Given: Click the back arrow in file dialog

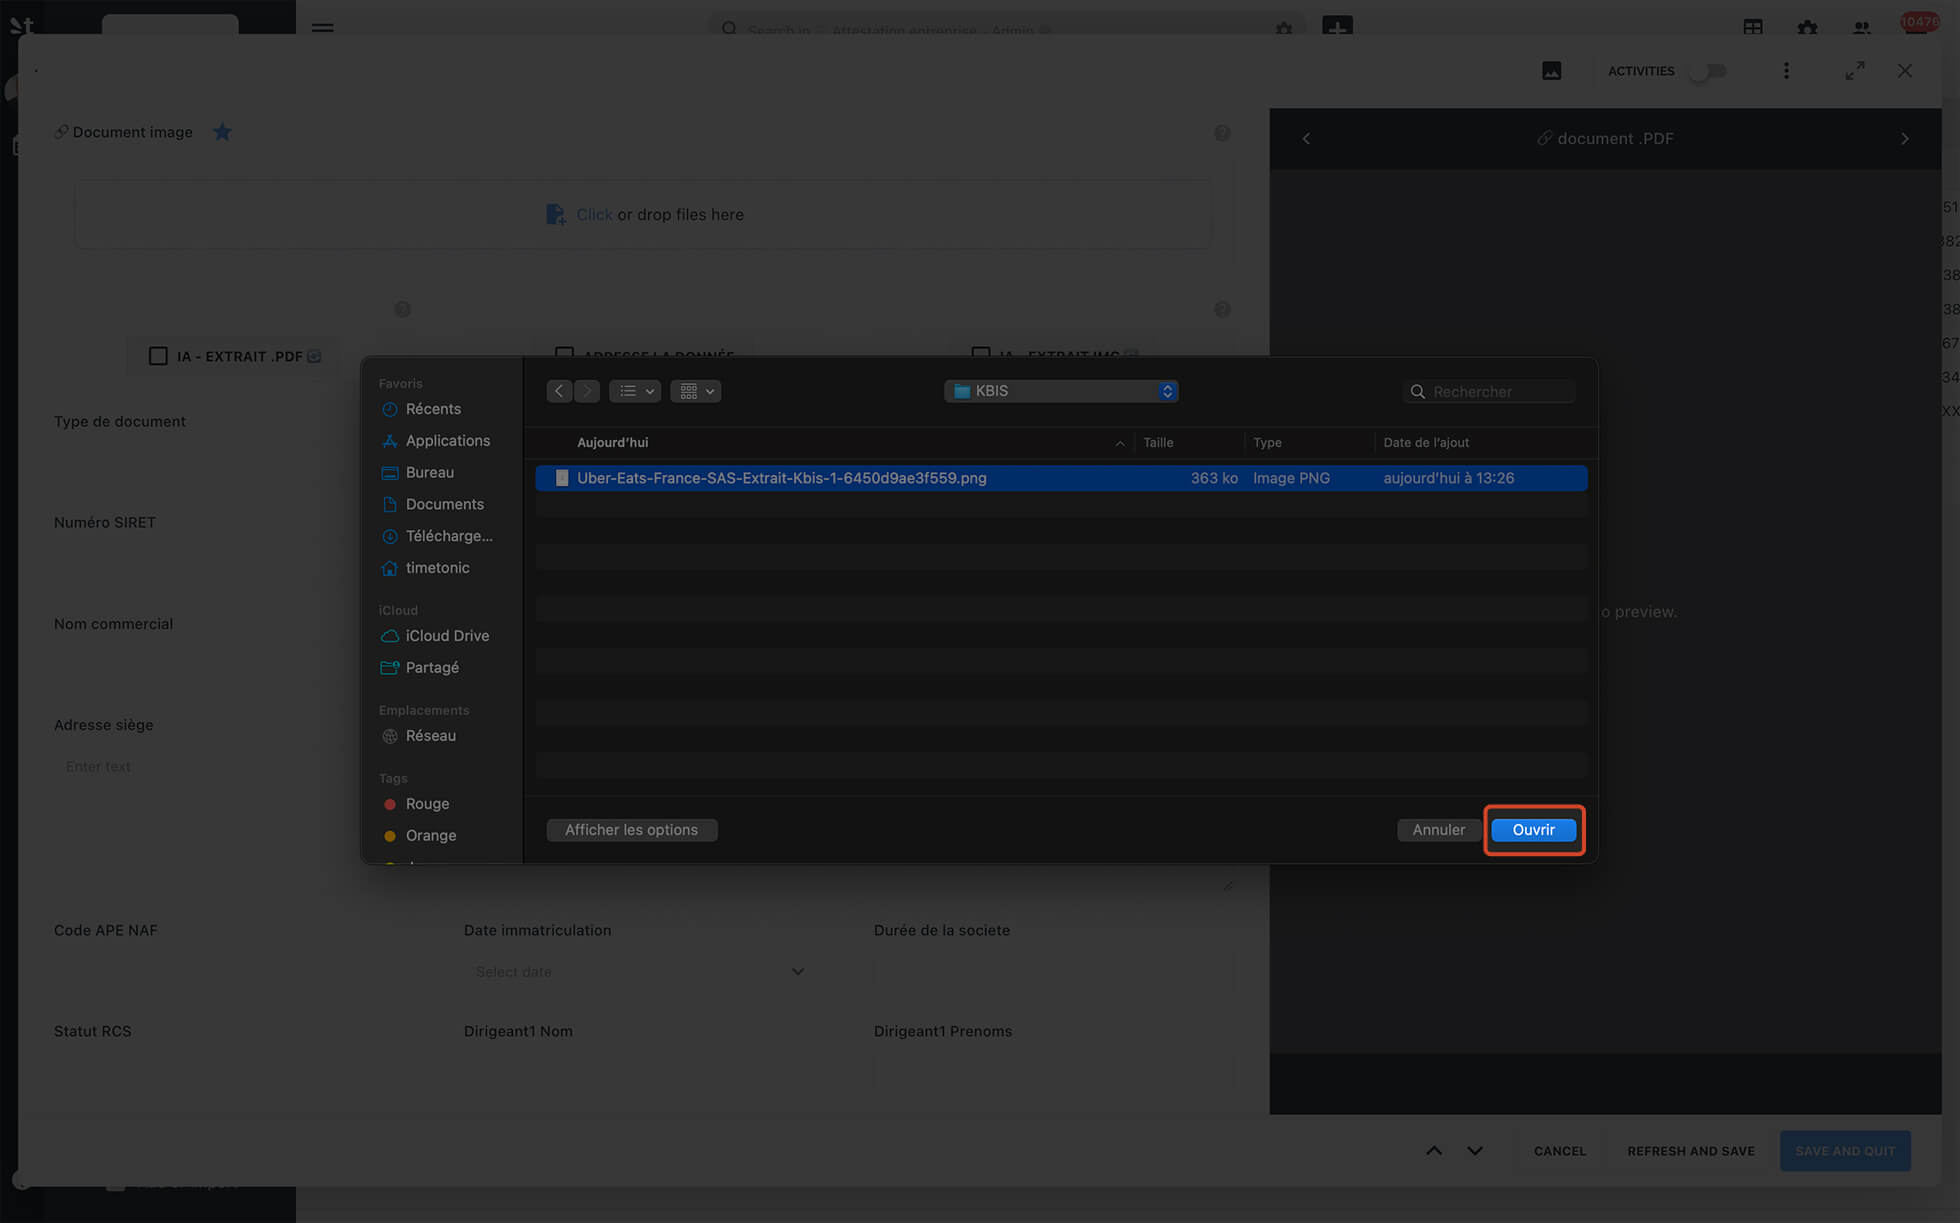Looking at the screenshot, I should tap(559, 391).
